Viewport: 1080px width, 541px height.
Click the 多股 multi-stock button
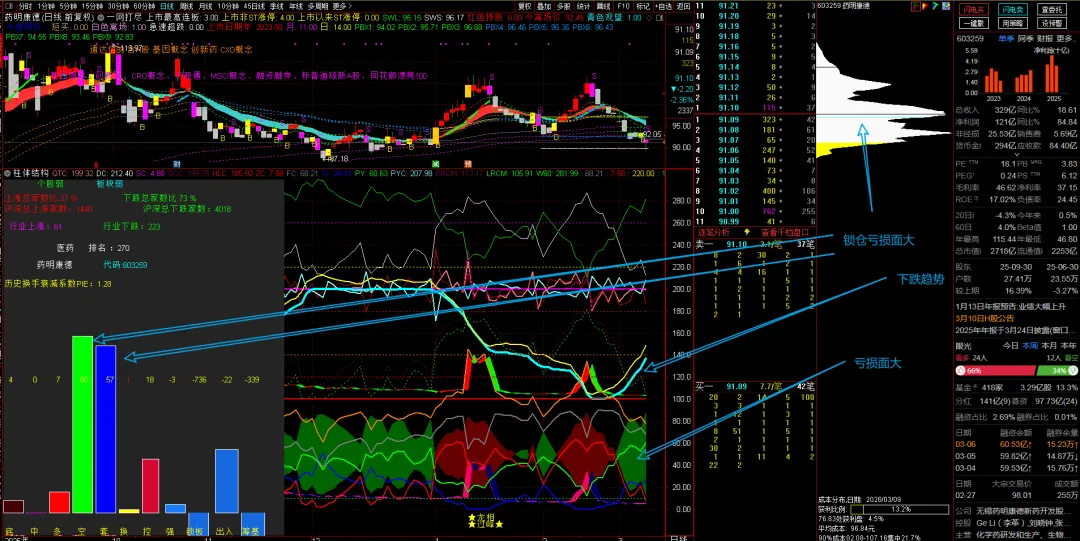click(563, 6)
